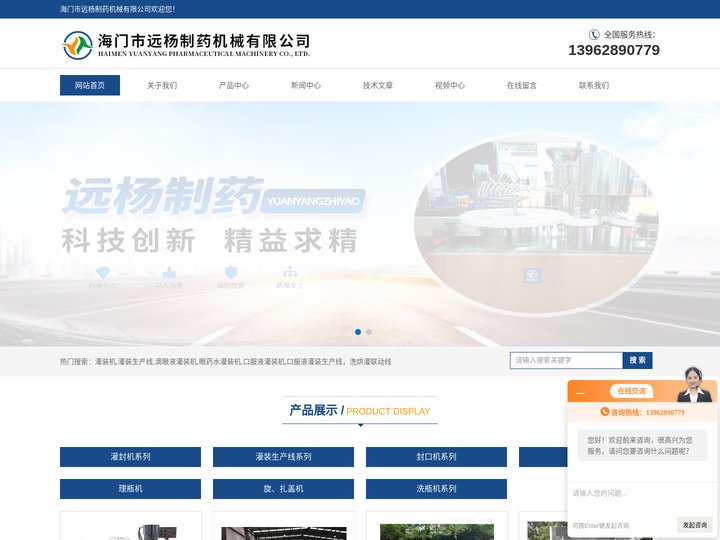Screen dimensions: 720x540
Task: Click the top bar welcome message text
Action: (x=118, y=9)
